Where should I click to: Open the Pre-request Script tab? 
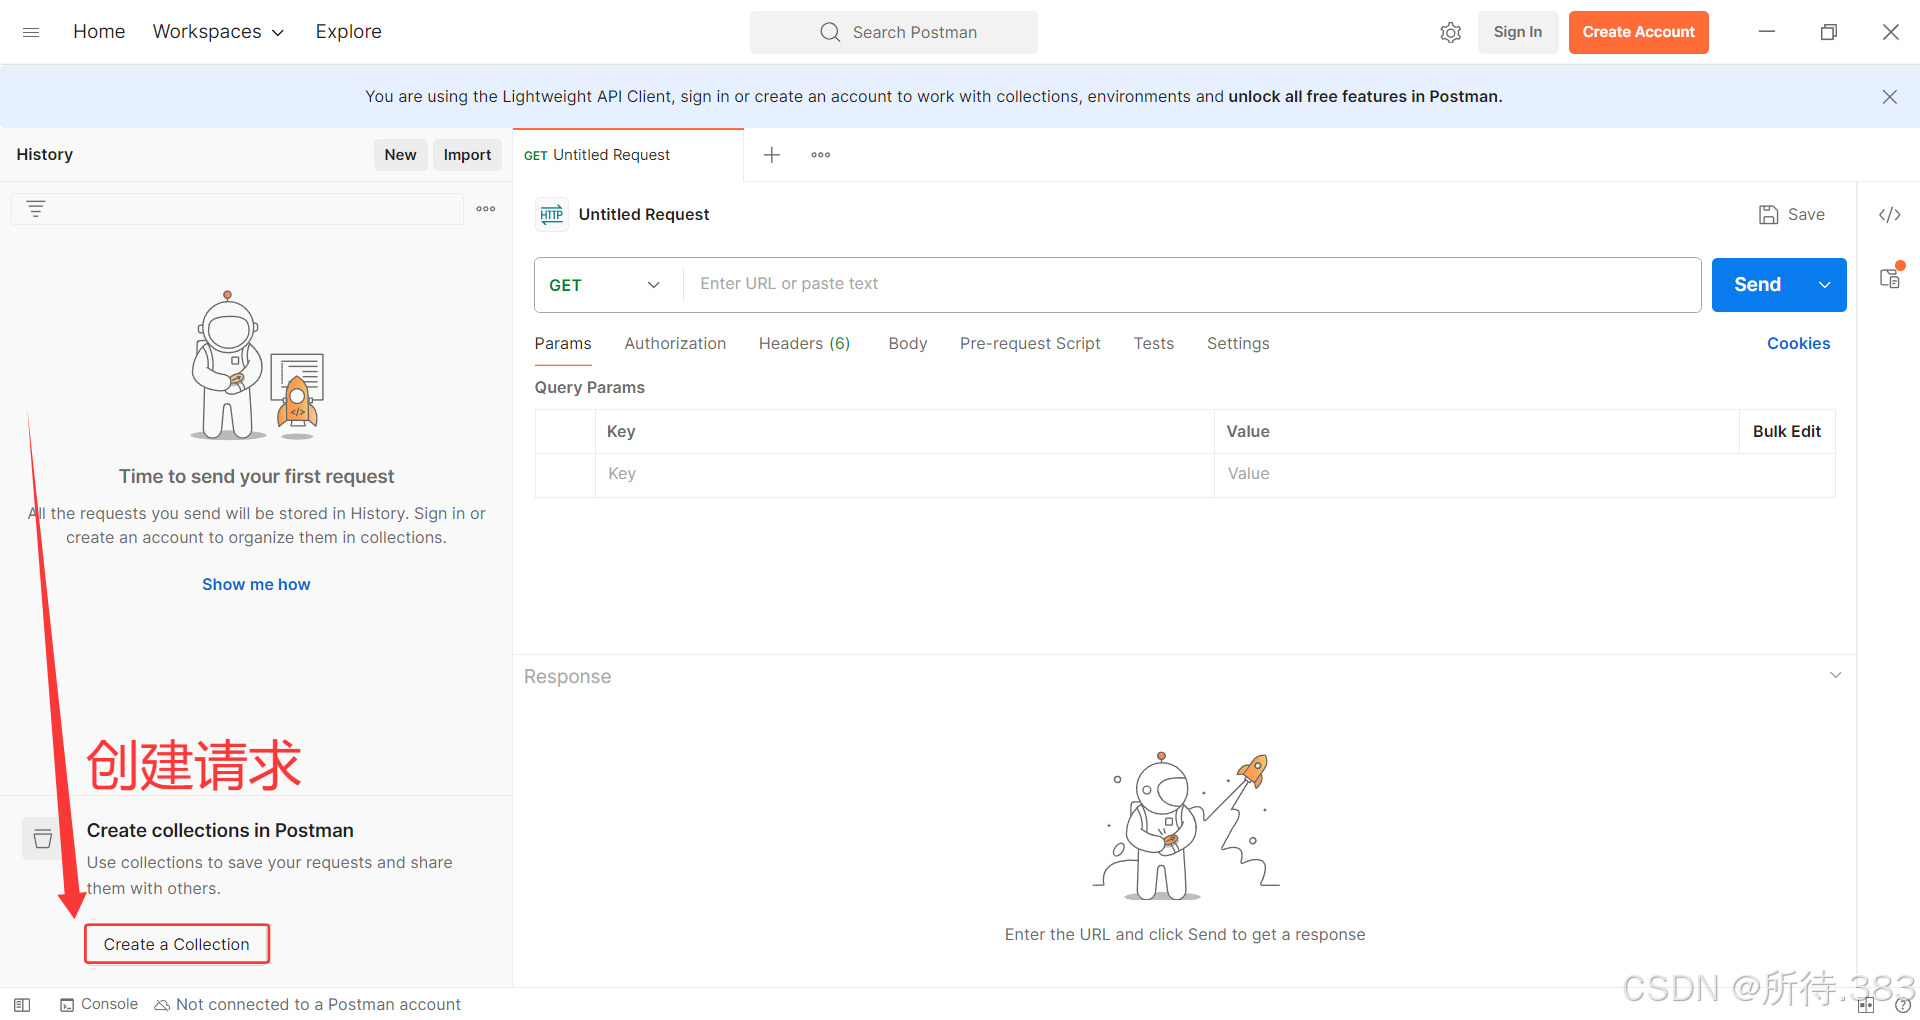click(1030, 343)
